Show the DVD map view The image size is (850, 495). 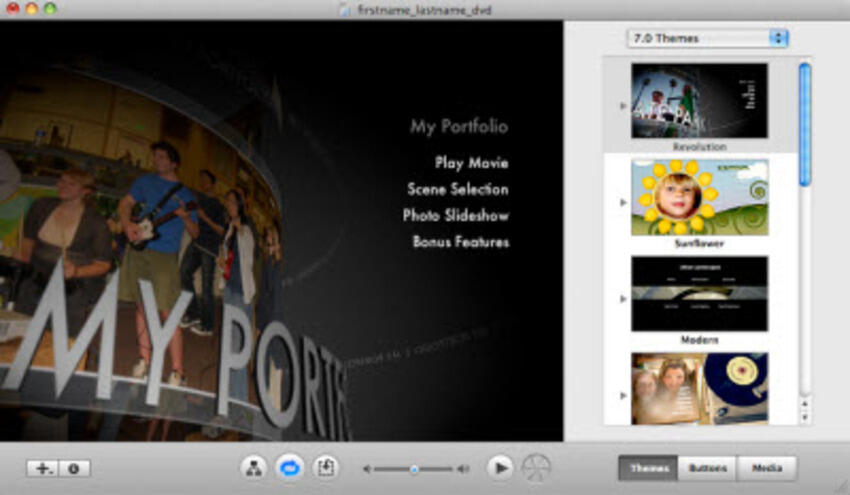pos(253,468)
